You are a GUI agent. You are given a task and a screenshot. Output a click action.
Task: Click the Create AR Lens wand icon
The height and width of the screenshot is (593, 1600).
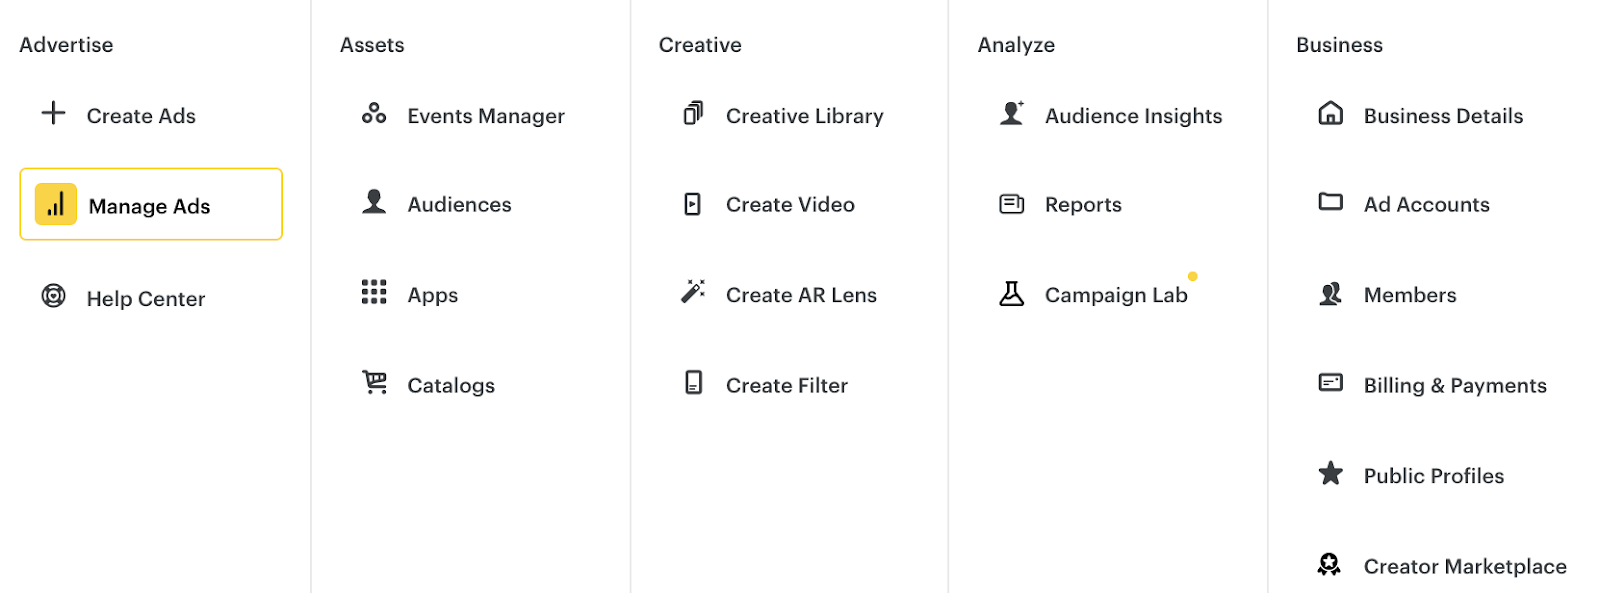point(693,291)
